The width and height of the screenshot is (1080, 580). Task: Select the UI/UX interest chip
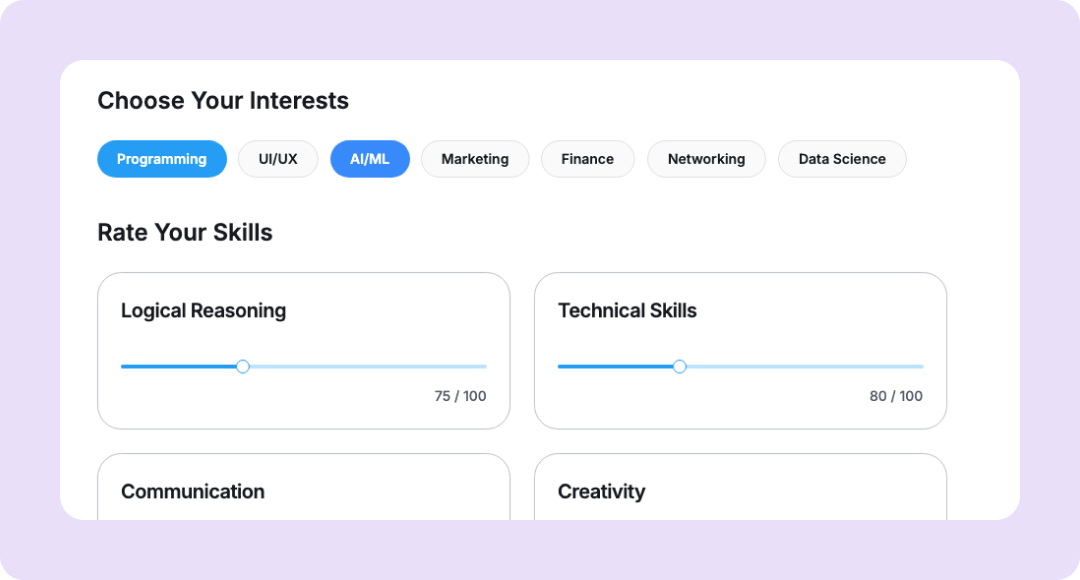pos(278,159)
